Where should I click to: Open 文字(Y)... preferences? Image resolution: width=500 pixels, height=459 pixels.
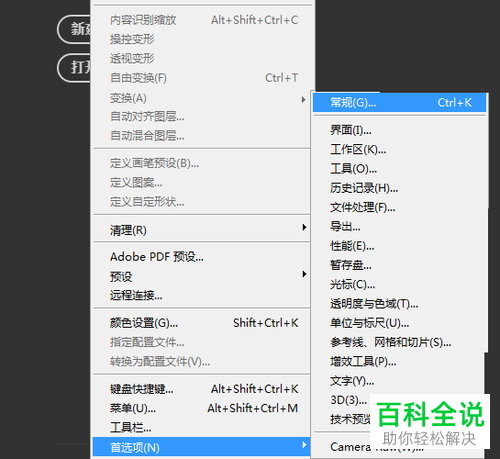399,381
